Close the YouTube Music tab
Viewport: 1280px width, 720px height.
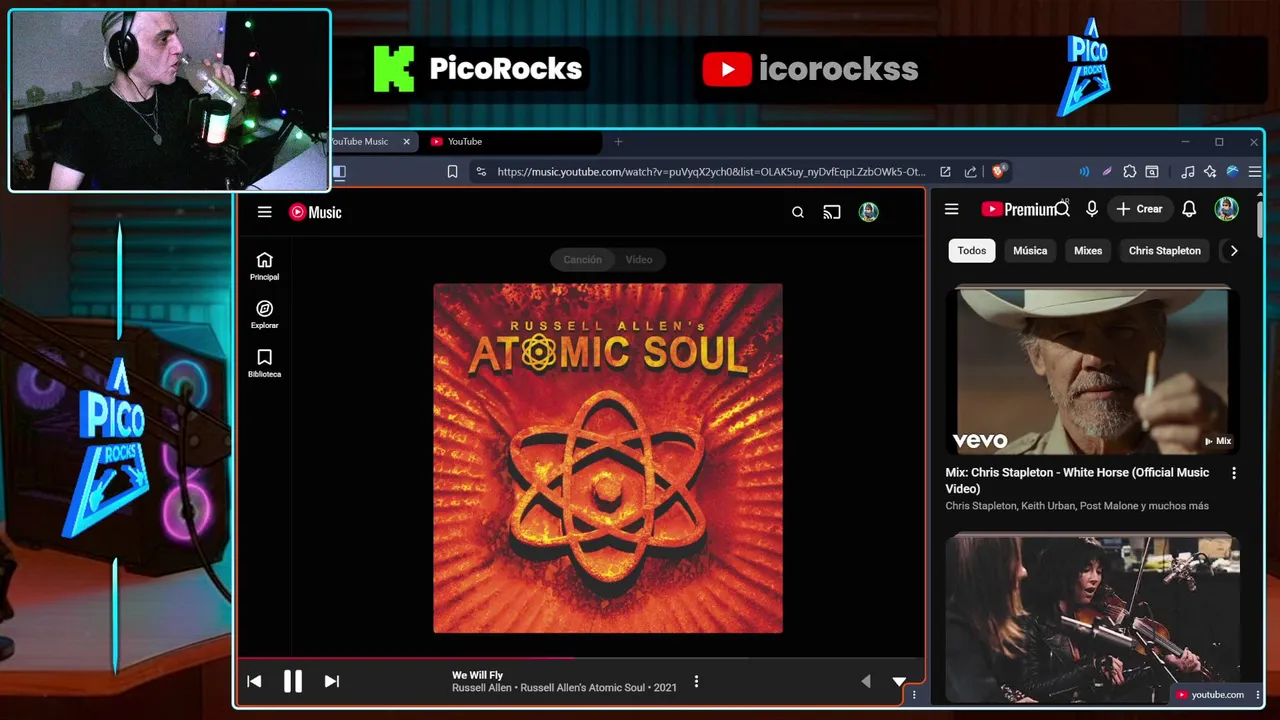coord(406,142)
